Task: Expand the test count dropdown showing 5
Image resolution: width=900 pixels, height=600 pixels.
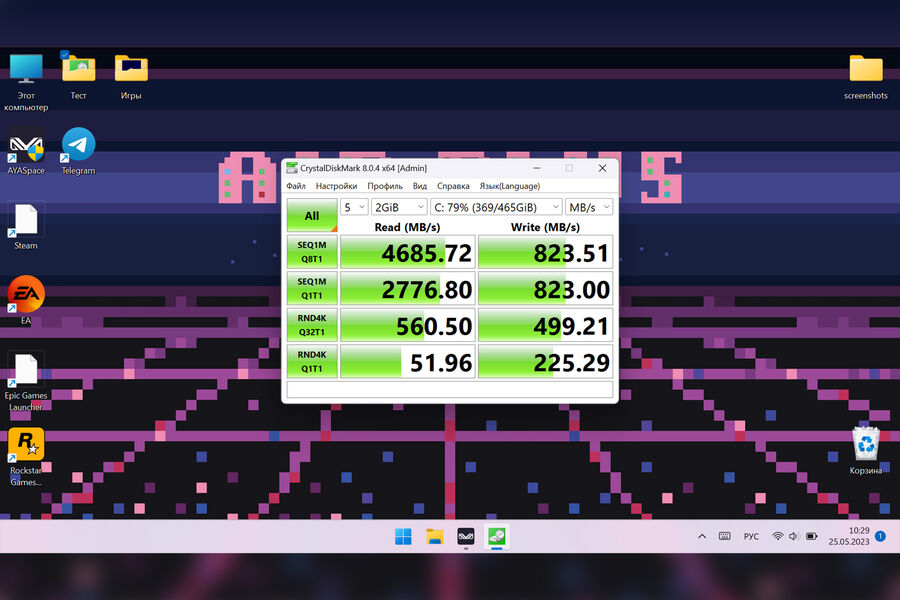Action: (x=354, y=207)
